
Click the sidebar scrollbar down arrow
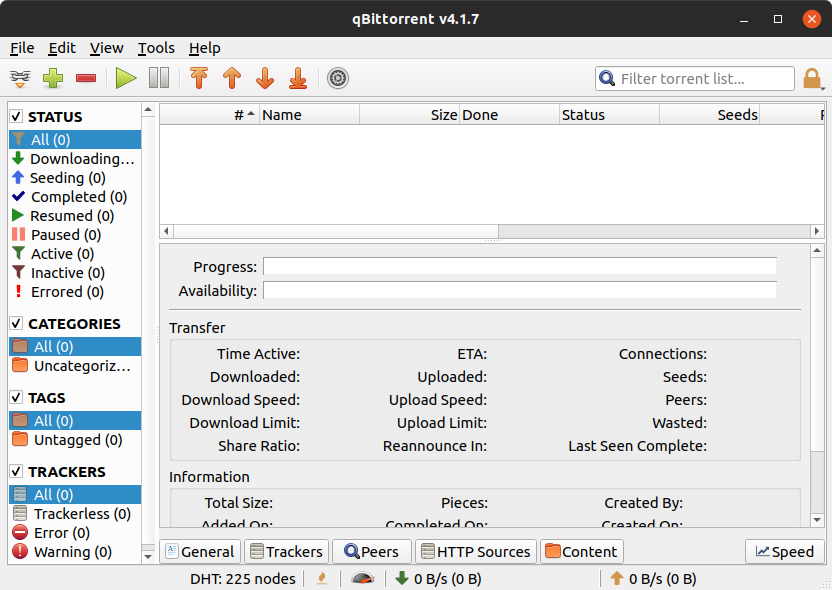coord(148,557)
